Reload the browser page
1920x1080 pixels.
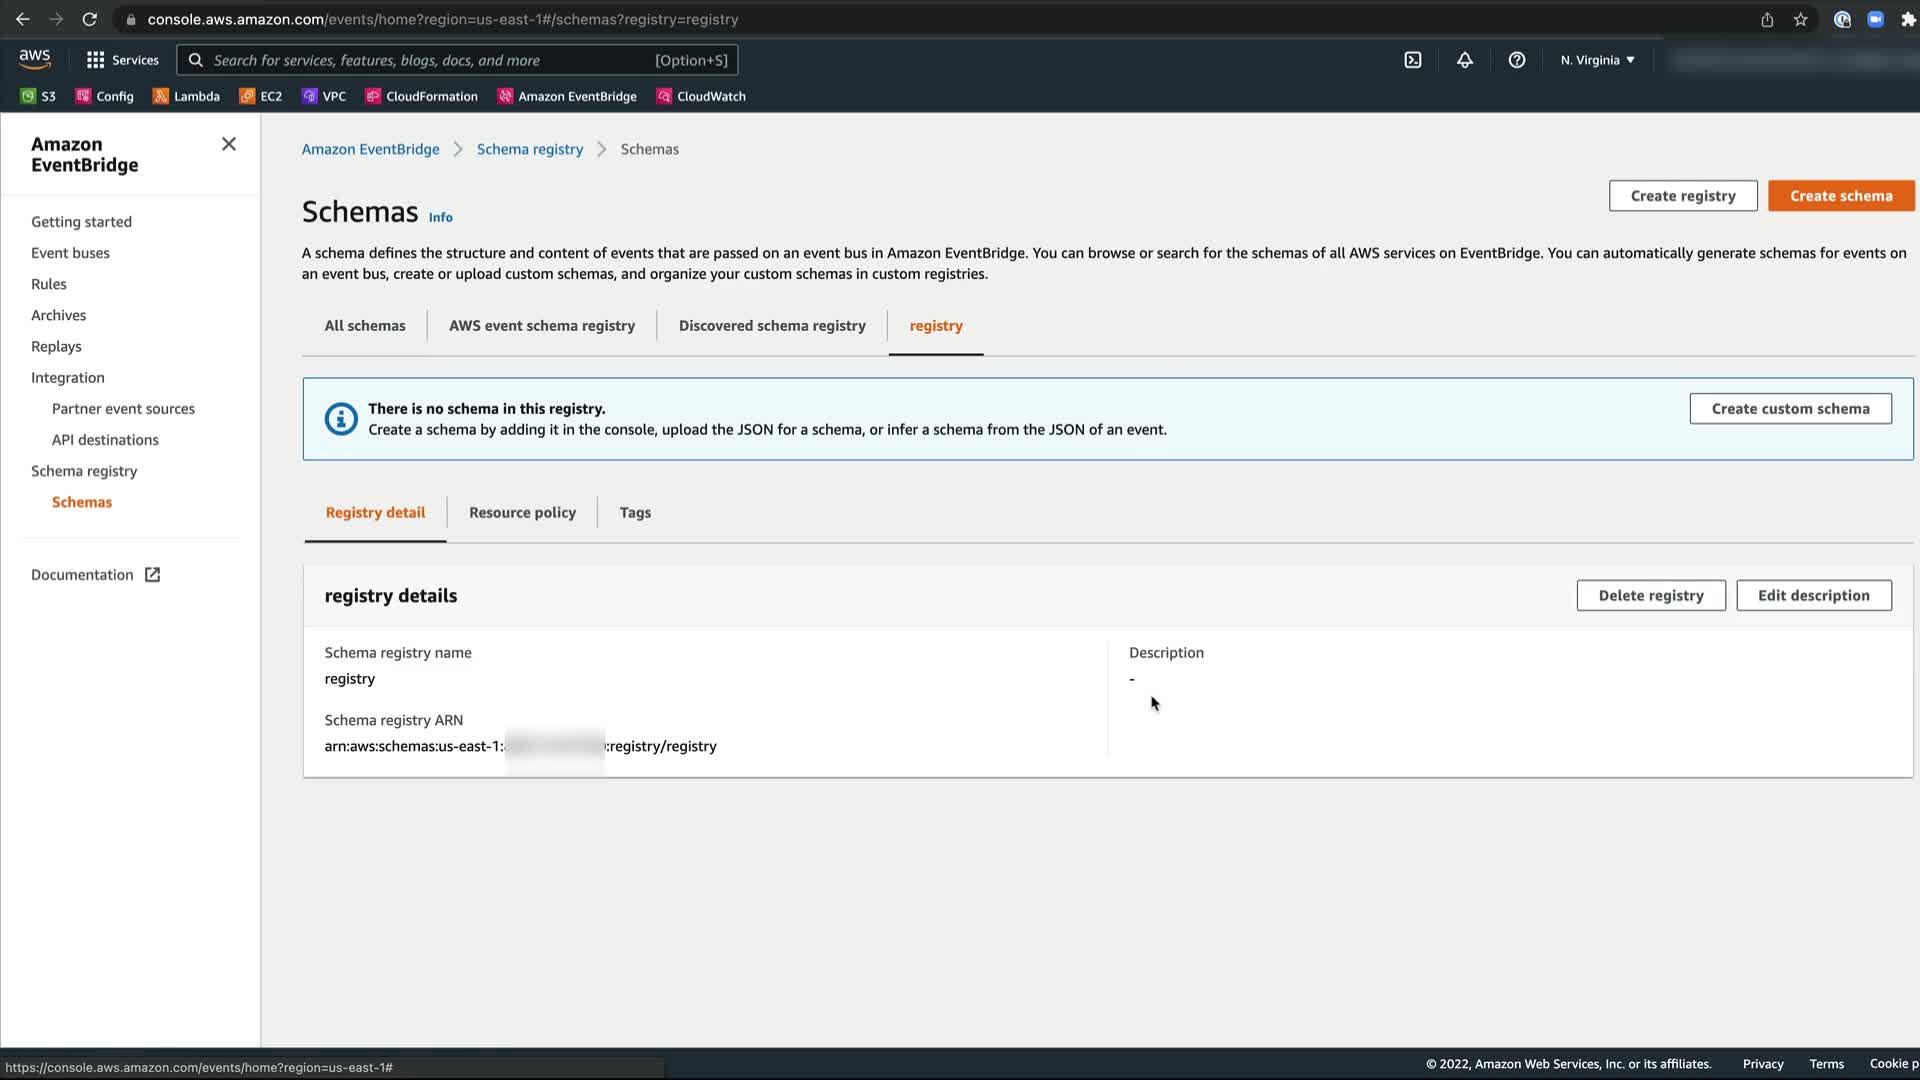click(89, 19)
